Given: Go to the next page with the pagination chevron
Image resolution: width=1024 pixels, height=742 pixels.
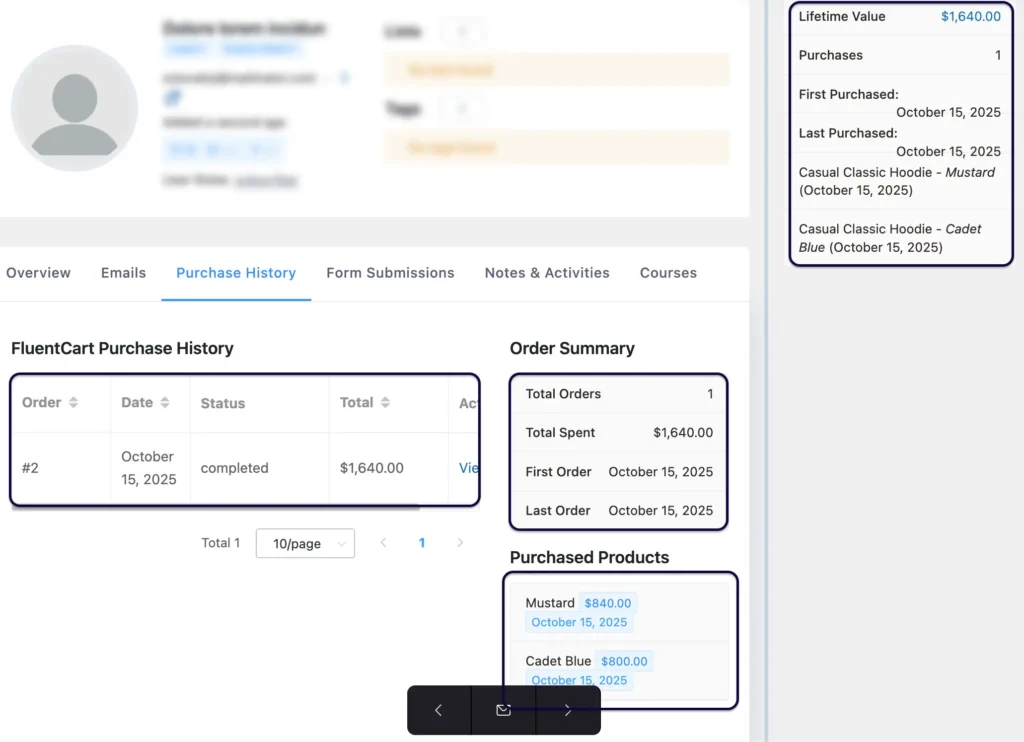Looking at the screenshot, I should pyautogui.click(x=460, y=543).
